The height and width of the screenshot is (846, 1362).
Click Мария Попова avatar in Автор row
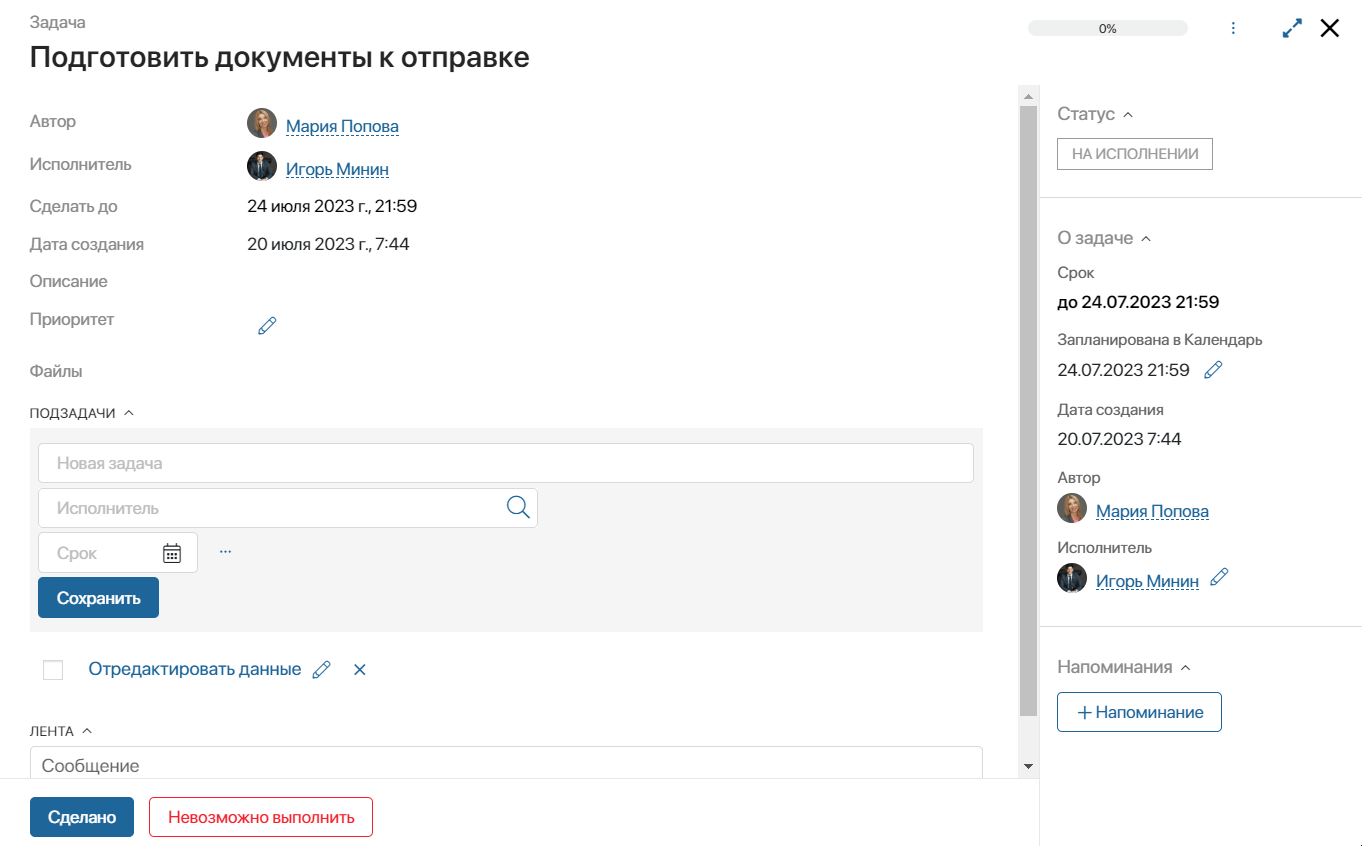(262, 123)
